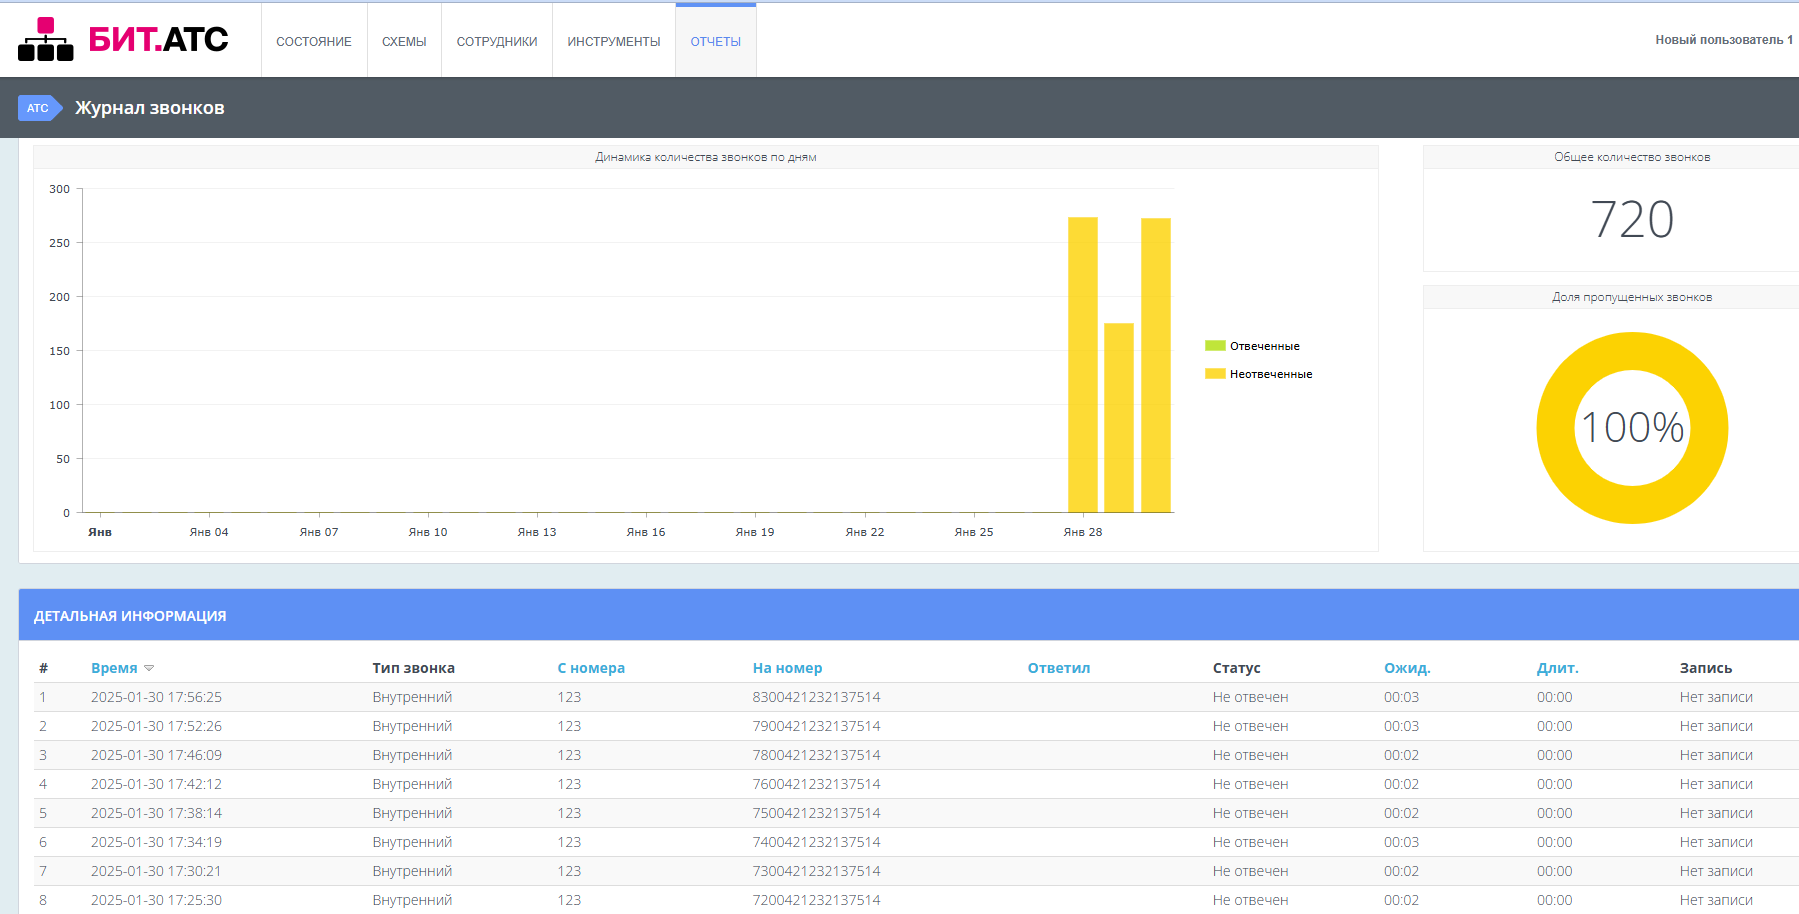Open the Состояние menu

(x=314, y=42)
